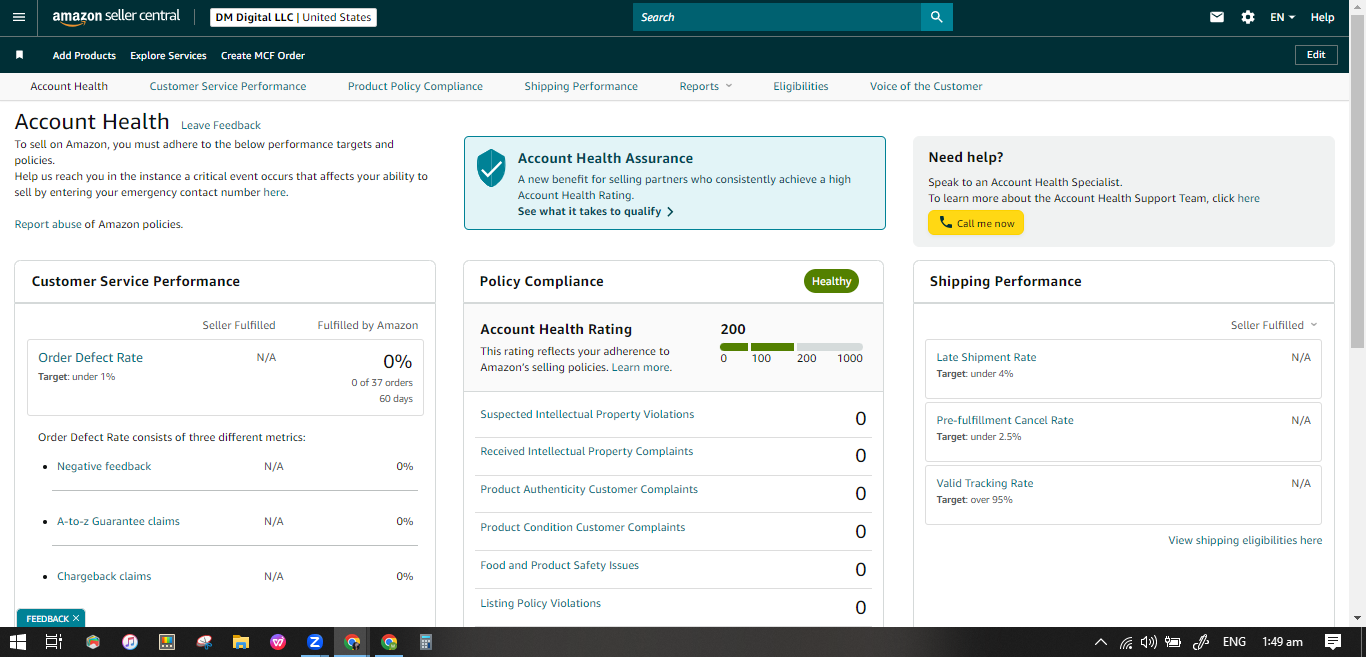Open Calculator from the taskbar
Viewport: 1366px width, 657px height.
click(x=425, y=642)
